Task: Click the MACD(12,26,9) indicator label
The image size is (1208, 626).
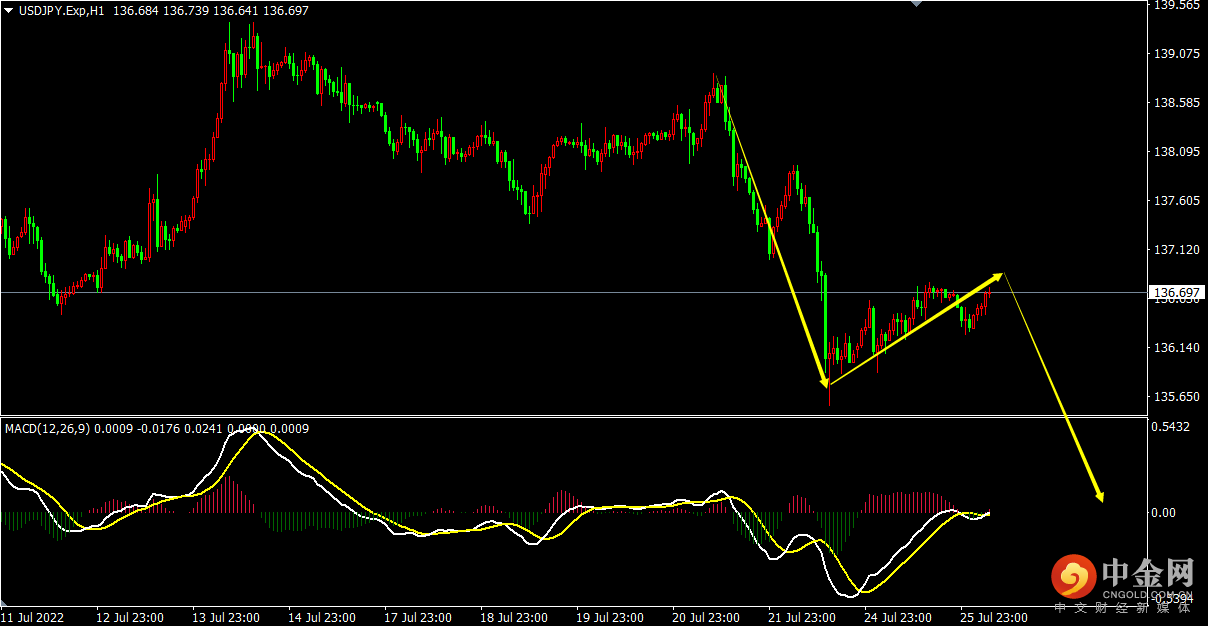Action: tap(47, 428)
